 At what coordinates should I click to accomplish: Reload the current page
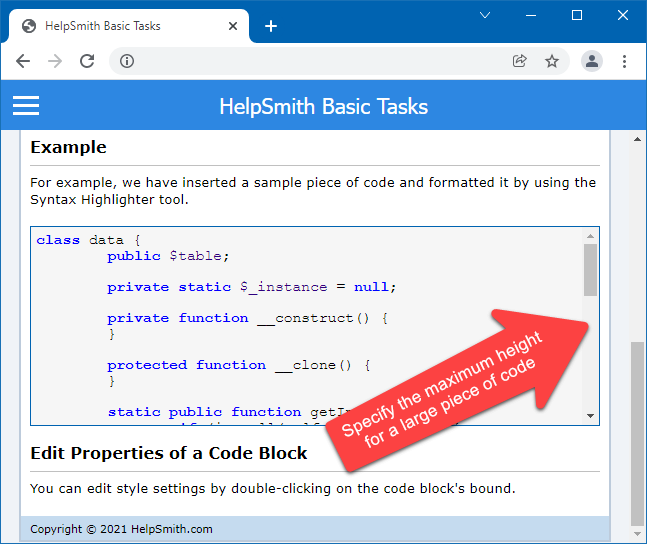[x=87, y=61]
